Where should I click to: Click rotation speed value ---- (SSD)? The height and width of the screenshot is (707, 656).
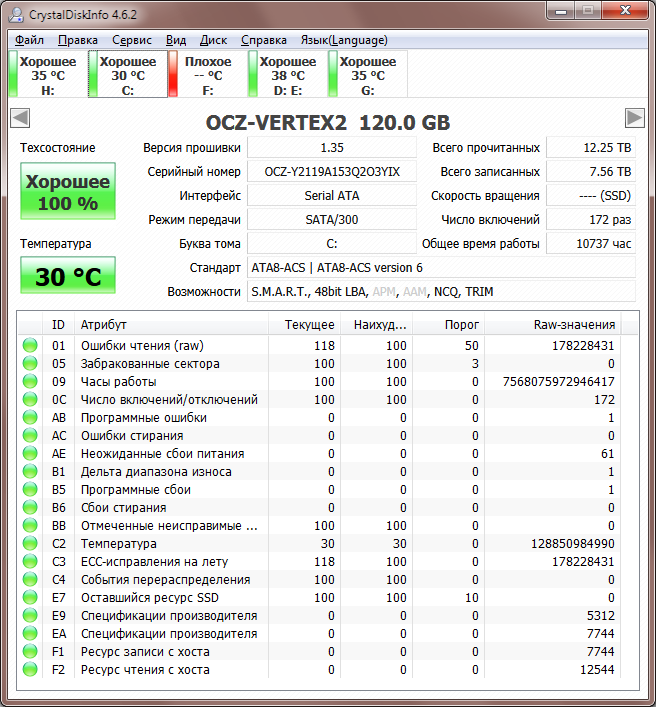click(591, 196)
